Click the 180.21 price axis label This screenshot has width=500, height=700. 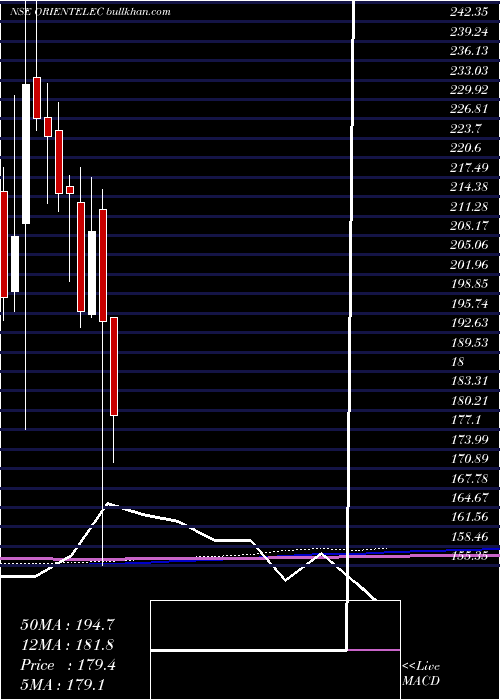pyautogui.click(x=468, y=400)
